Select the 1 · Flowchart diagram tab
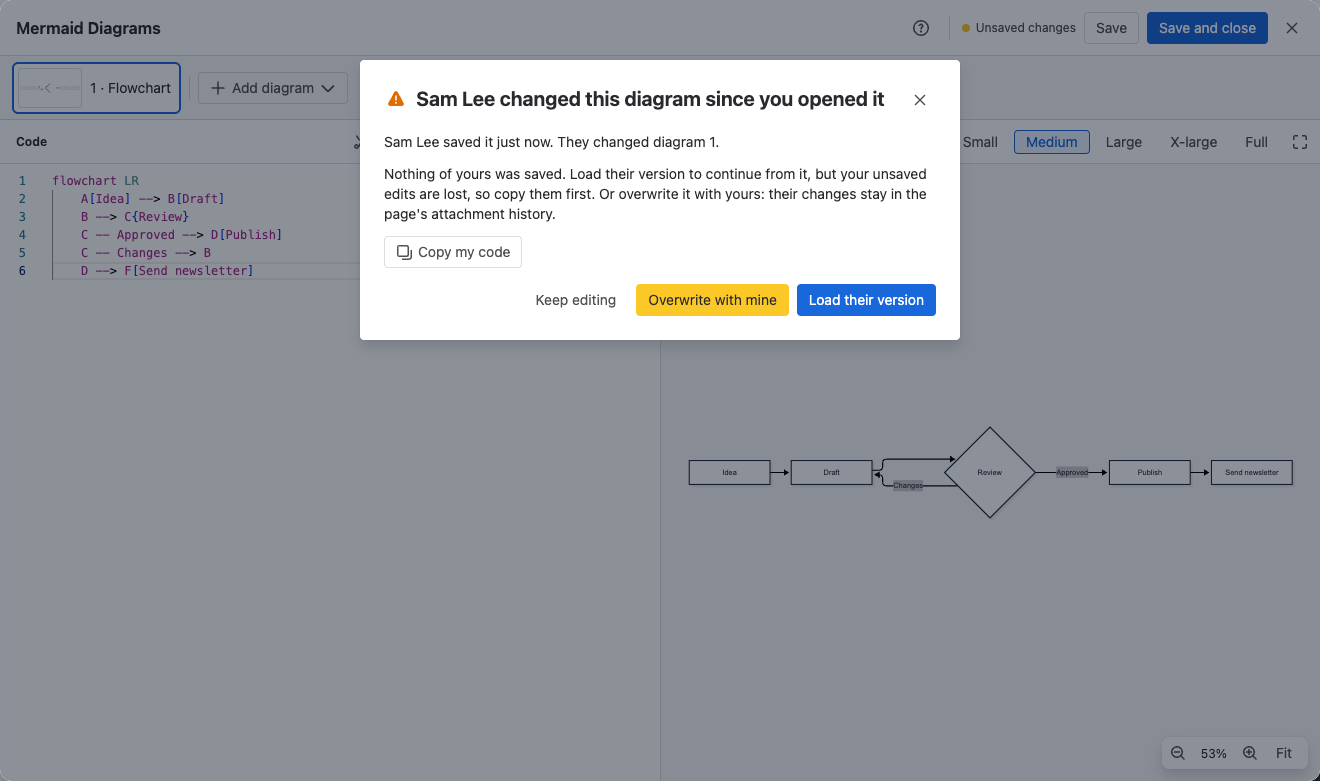This screenshot has width=1320, height=781. (x=96, y=88)
